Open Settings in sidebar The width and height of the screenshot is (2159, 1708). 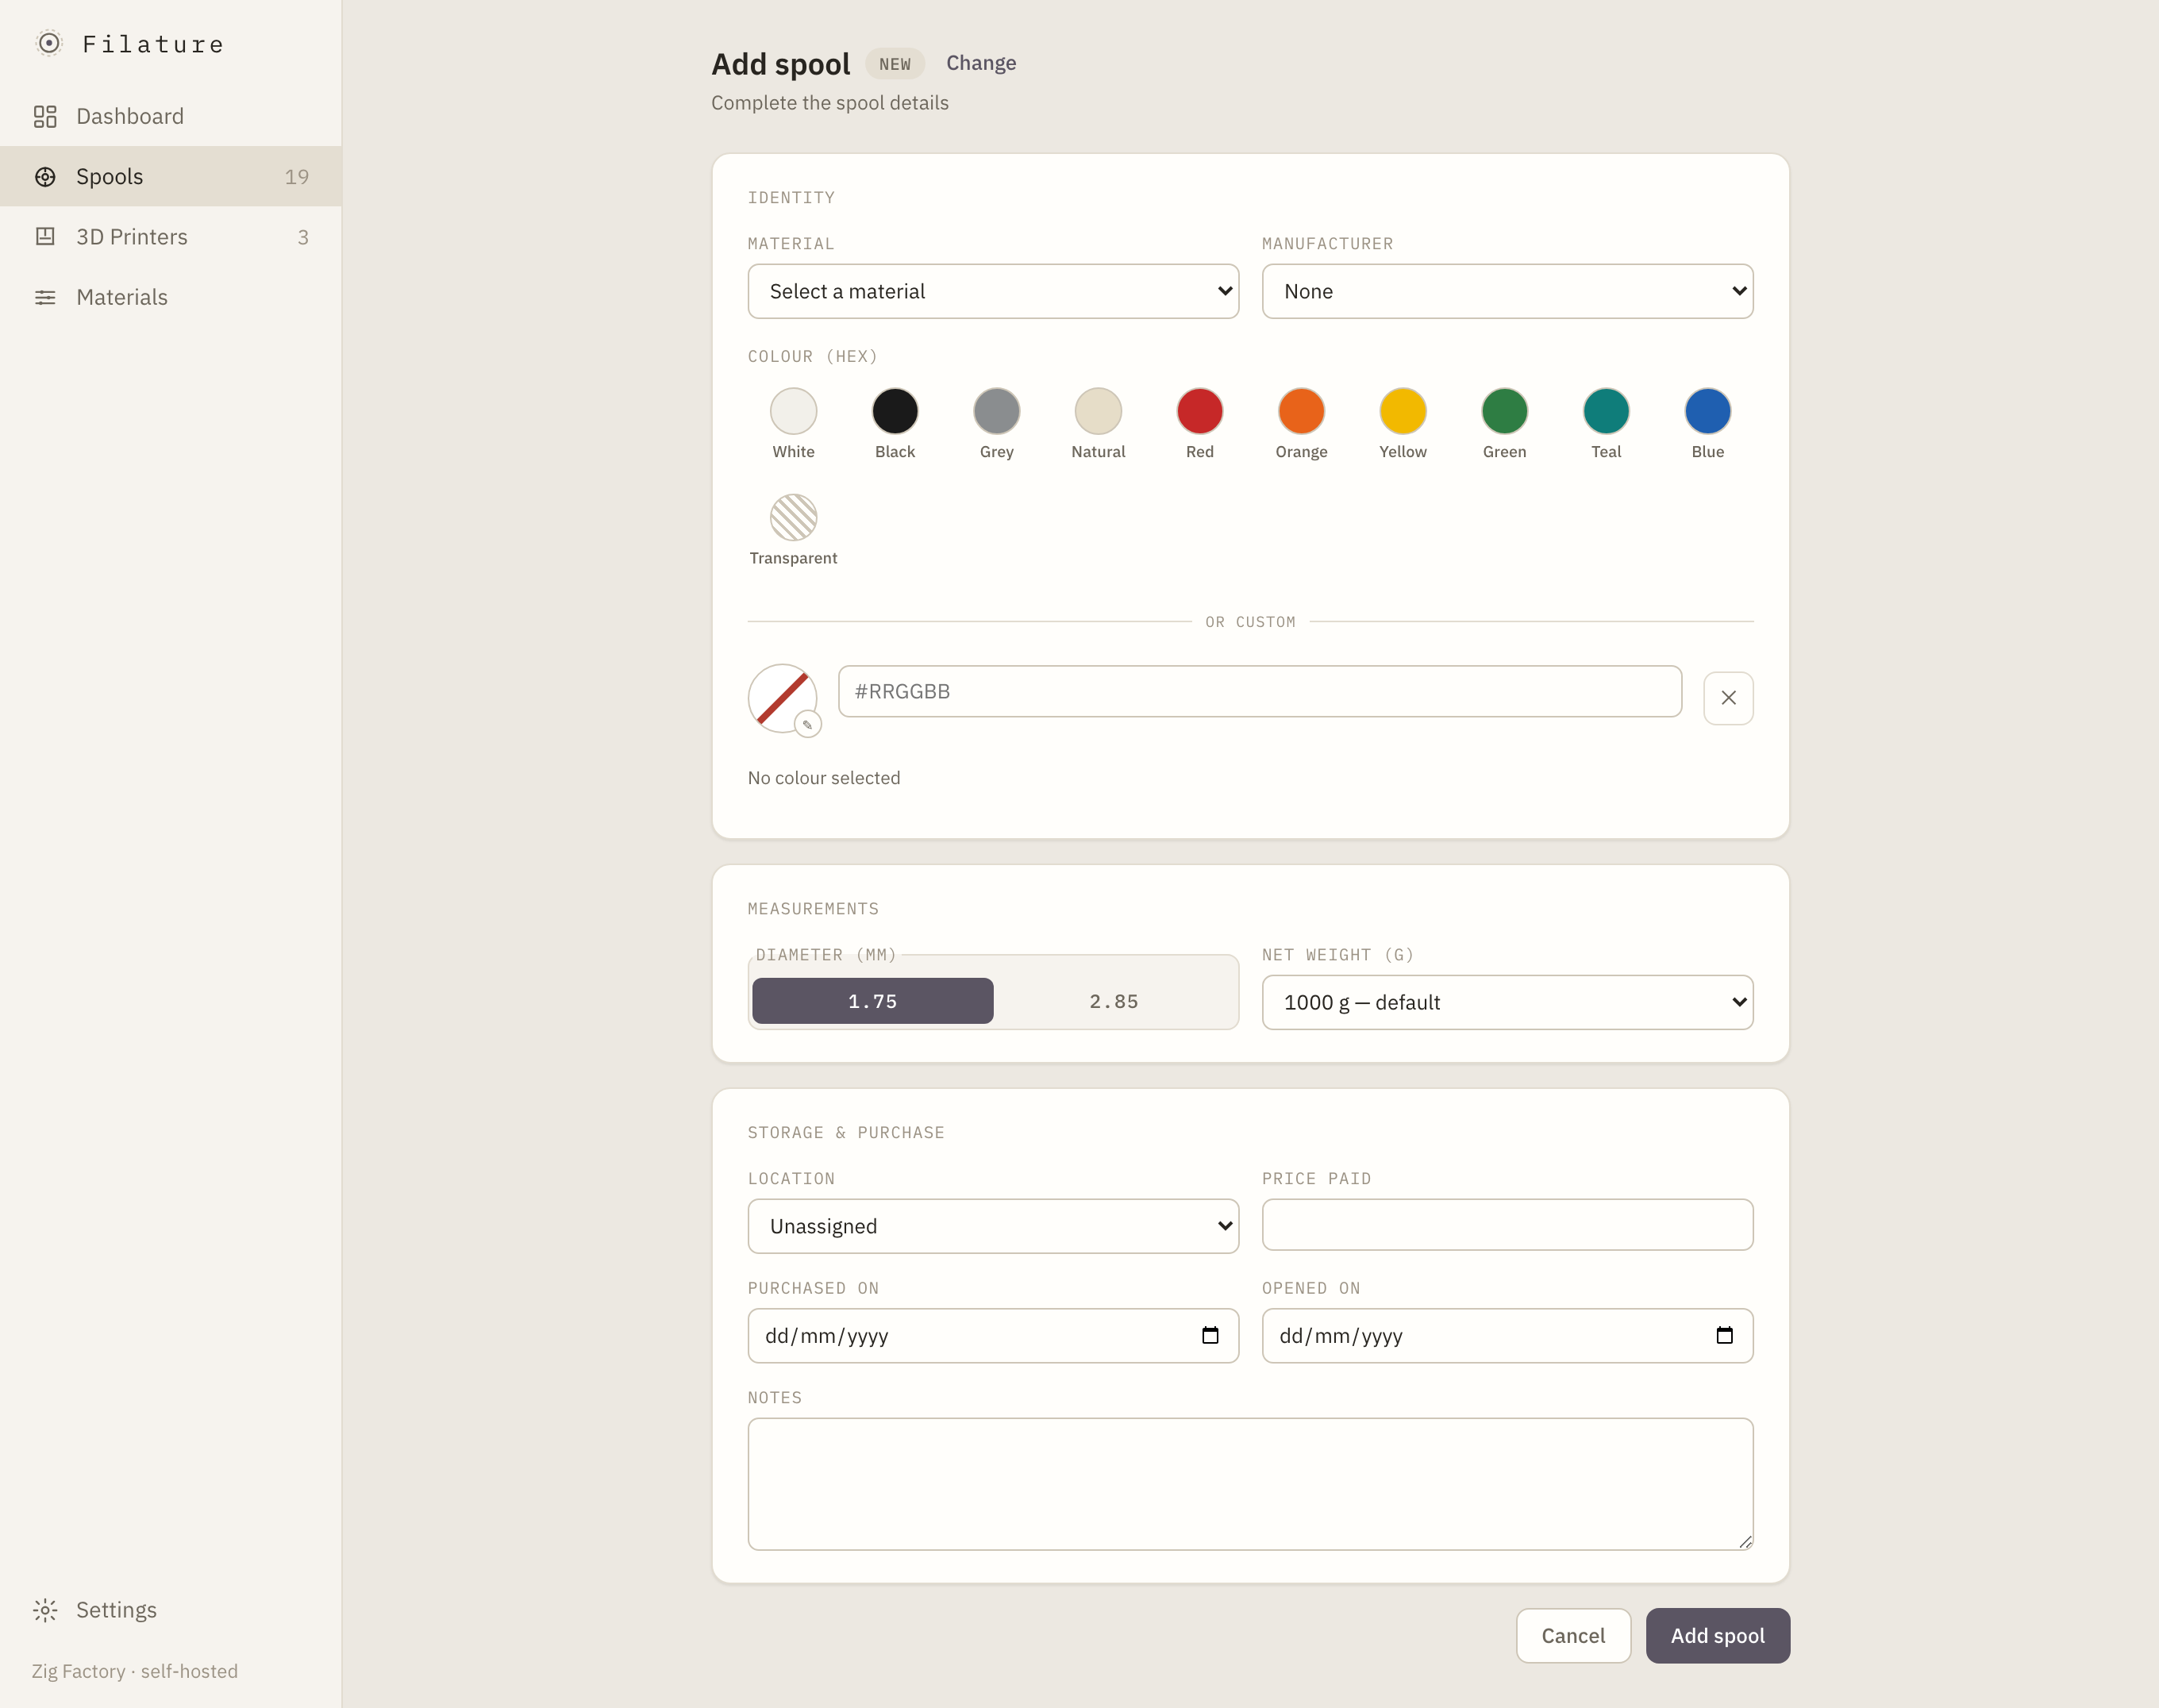pos(171,1610)
